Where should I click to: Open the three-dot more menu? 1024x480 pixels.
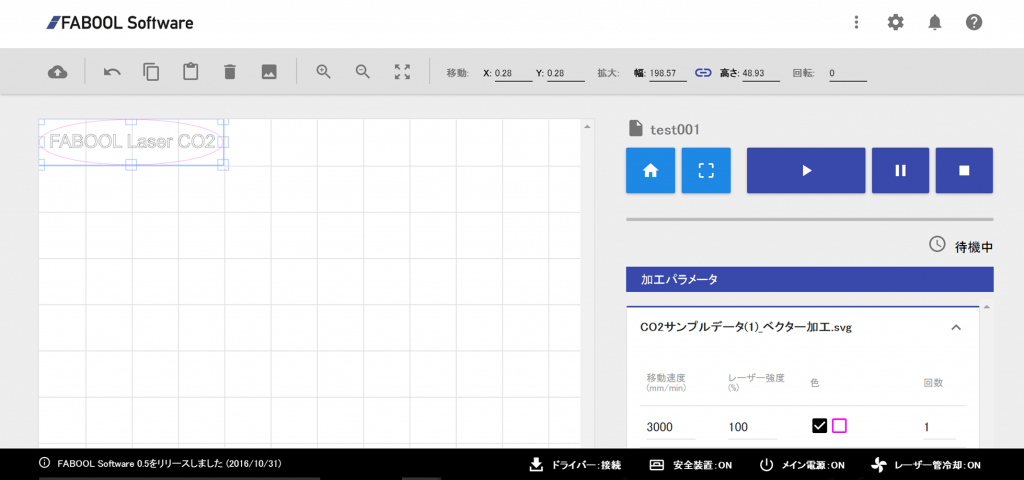[x=856, y=22]
